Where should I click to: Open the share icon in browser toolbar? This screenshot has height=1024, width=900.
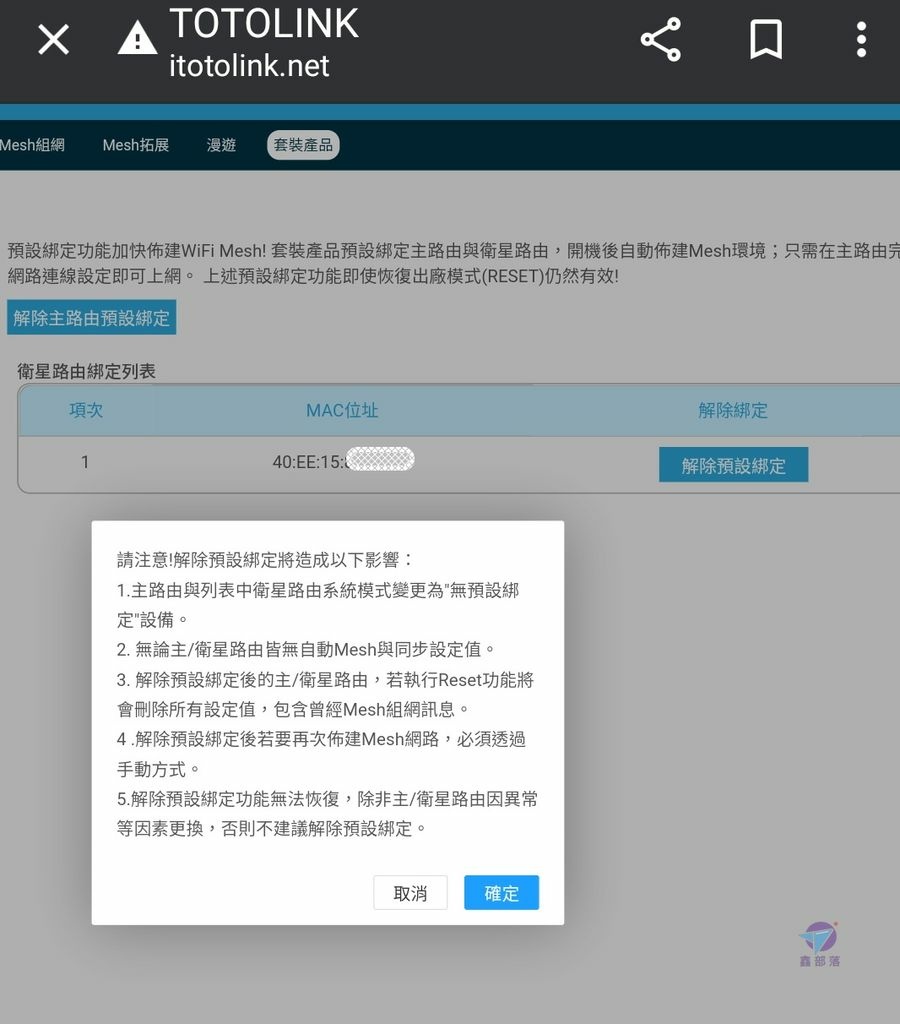[660, 40]
